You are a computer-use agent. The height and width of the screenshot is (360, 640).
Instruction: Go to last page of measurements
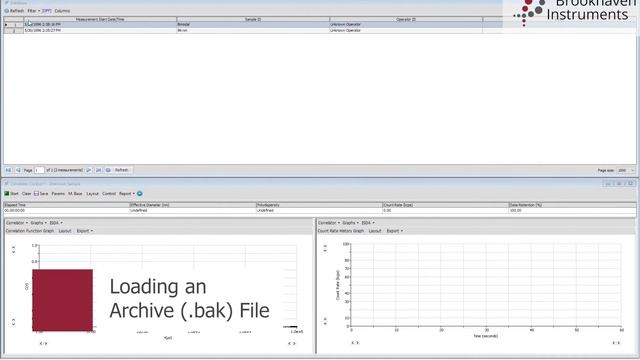click(x=98, y=170)
